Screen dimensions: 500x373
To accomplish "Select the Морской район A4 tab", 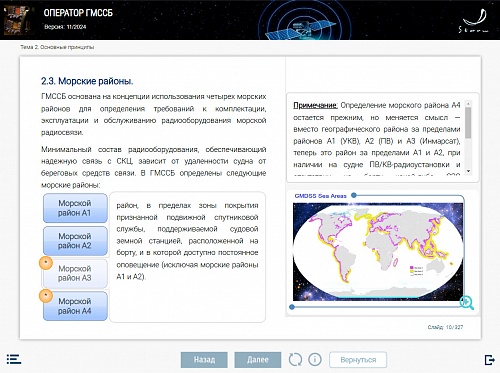I will [75, 306].
